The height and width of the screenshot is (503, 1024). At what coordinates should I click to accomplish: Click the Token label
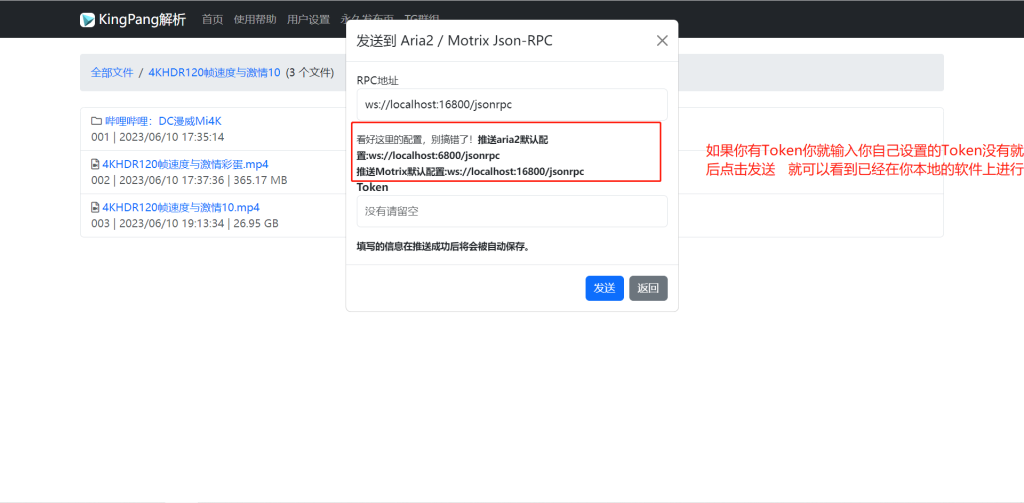pos(372,187)
